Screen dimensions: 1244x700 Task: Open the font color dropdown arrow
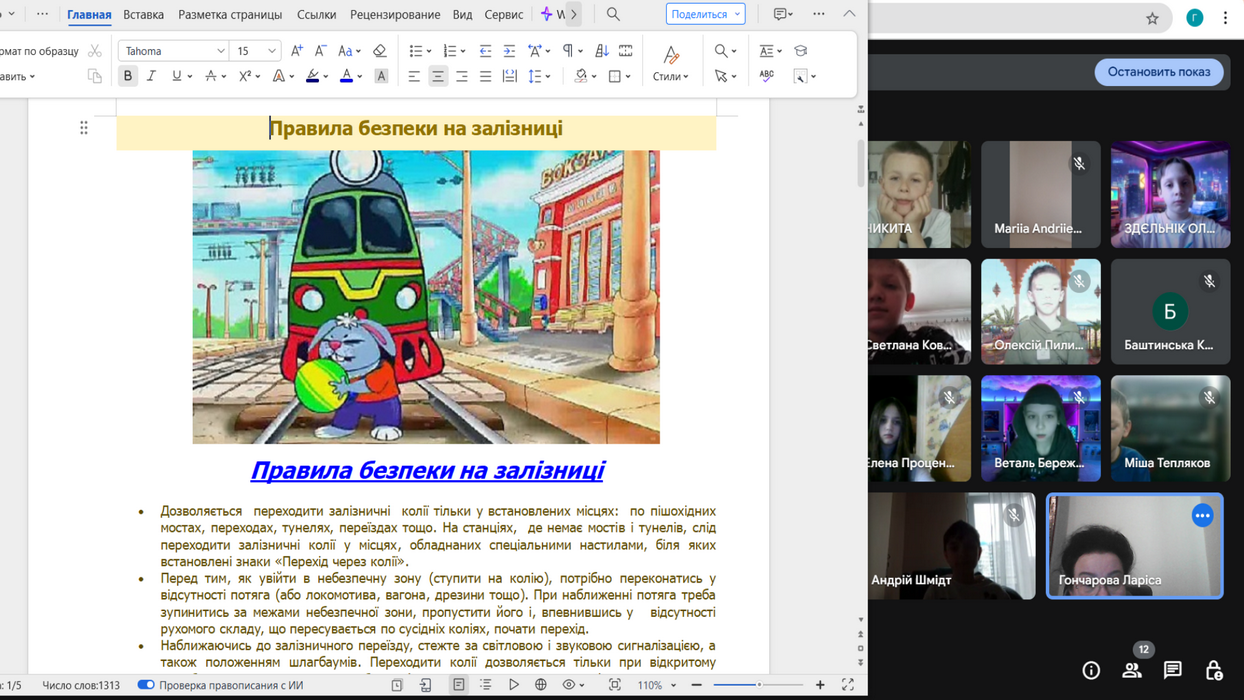[360, 77]
